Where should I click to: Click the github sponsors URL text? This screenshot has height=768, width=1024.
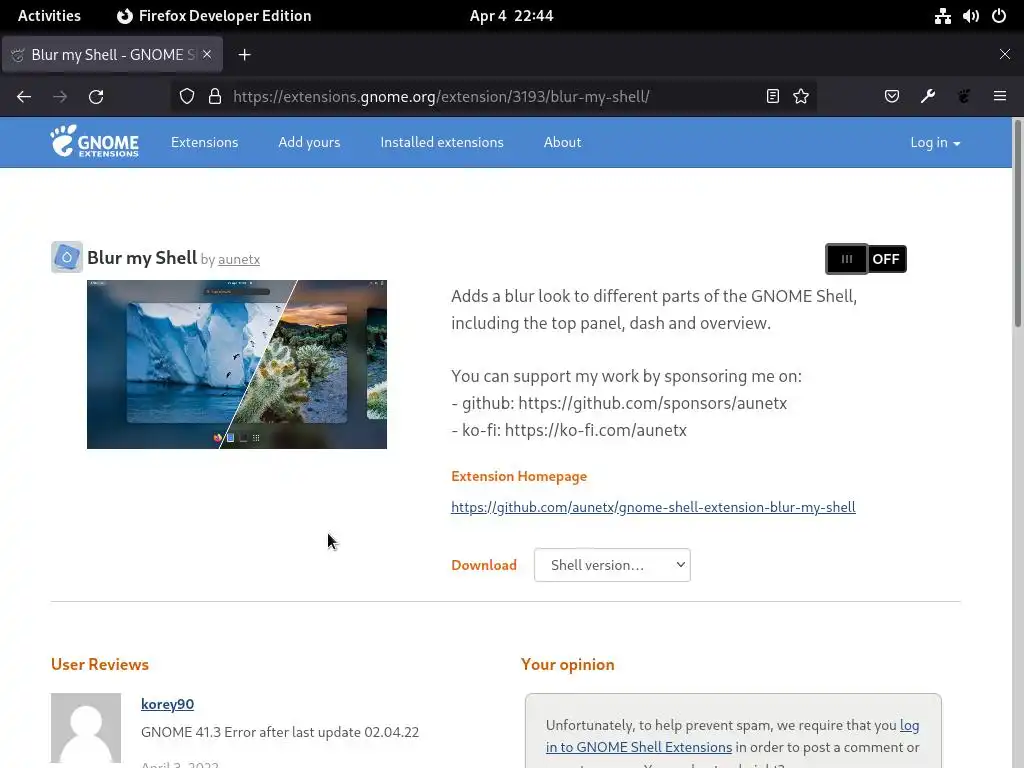click(652, 403)
